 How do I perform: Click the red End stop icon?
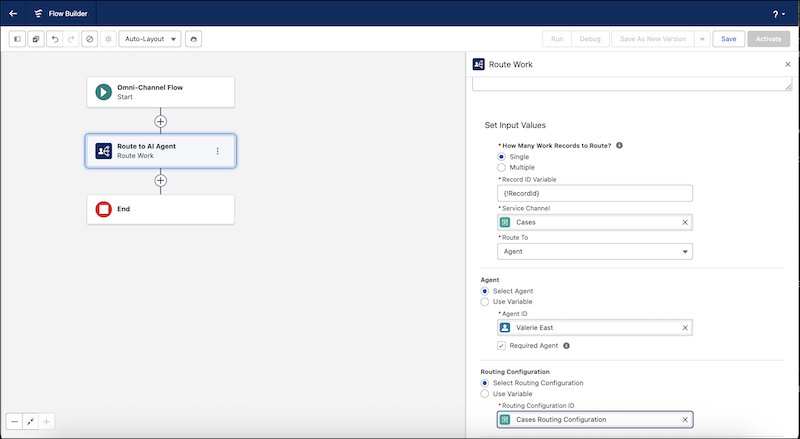[x=104, y=209]
